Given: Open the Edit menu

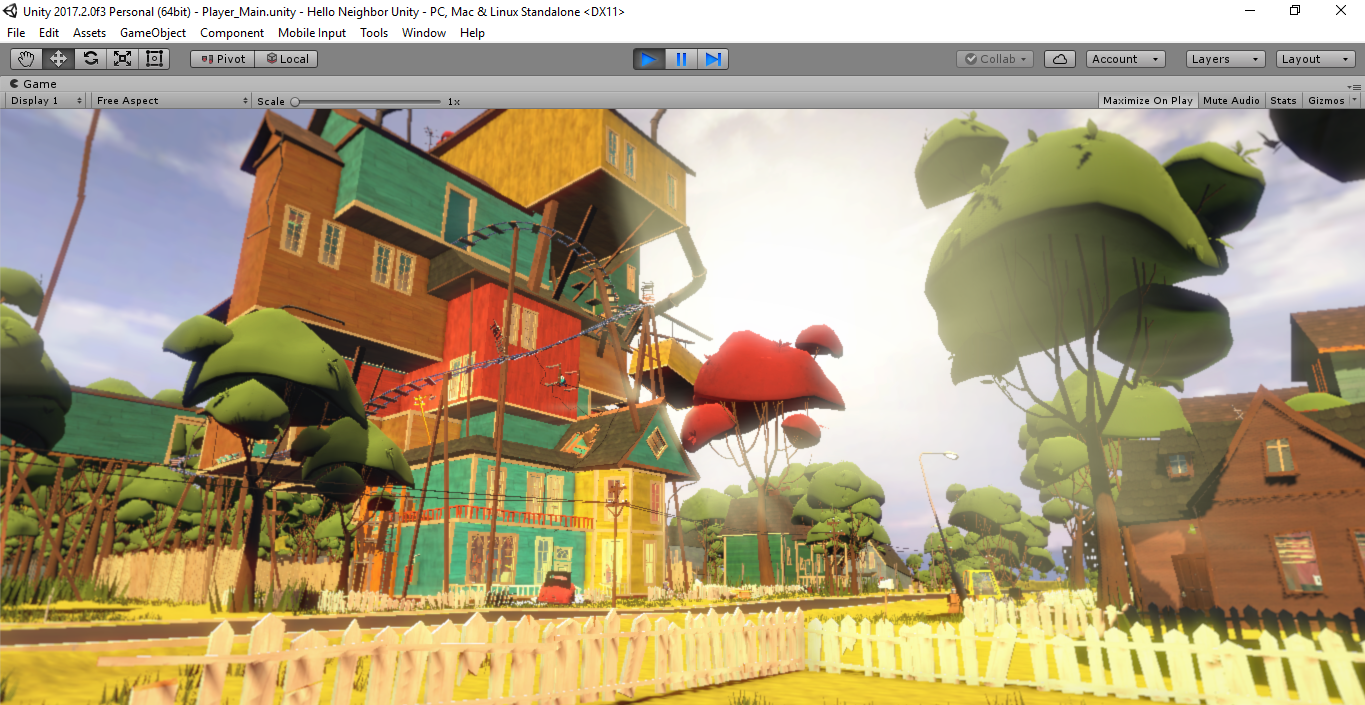Looking at the screenshot, I should pos(49,33).
